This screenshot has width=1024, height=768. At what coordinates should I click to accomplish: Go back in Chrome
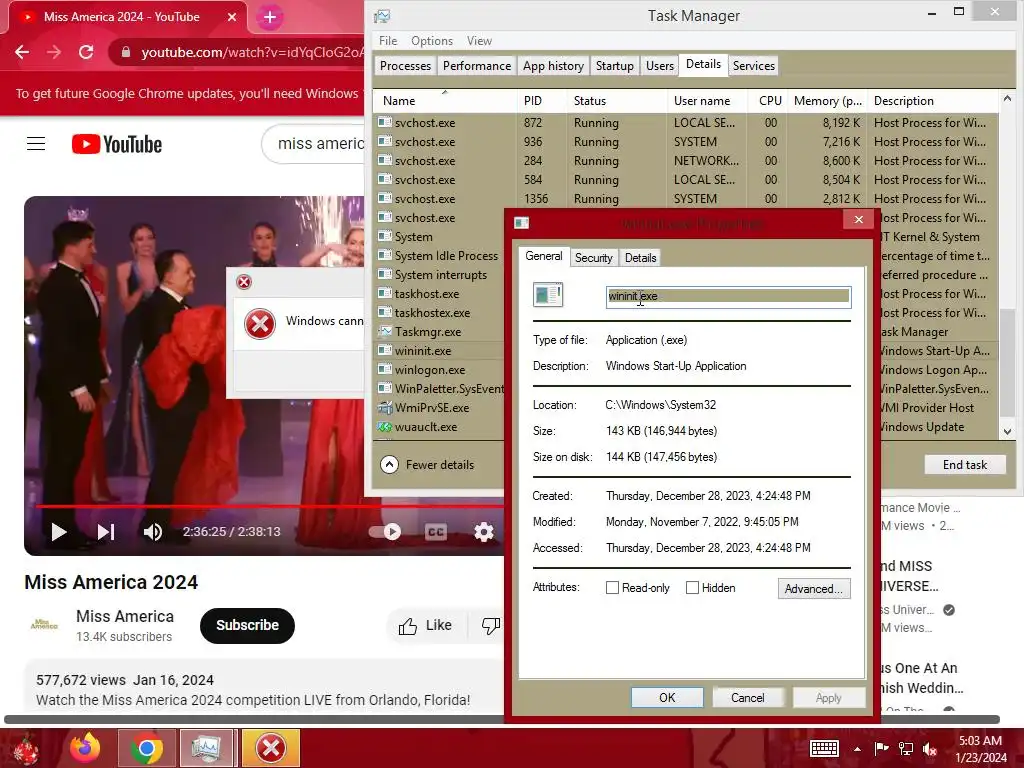pos(22,52)
